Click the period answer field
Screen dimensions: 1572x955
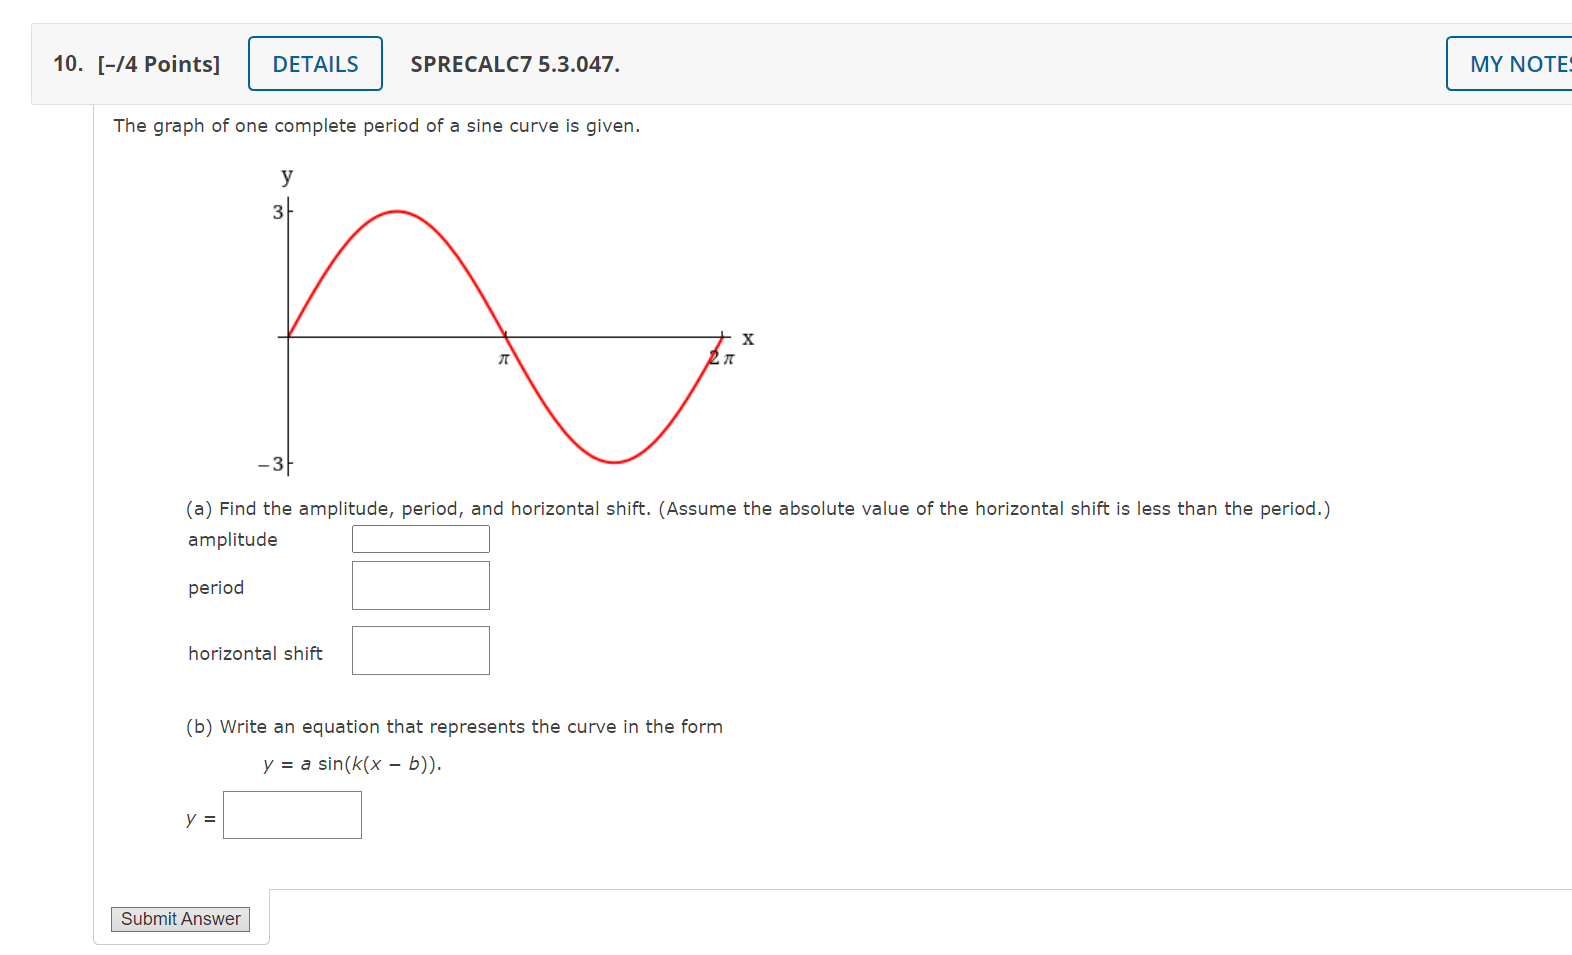420,585
